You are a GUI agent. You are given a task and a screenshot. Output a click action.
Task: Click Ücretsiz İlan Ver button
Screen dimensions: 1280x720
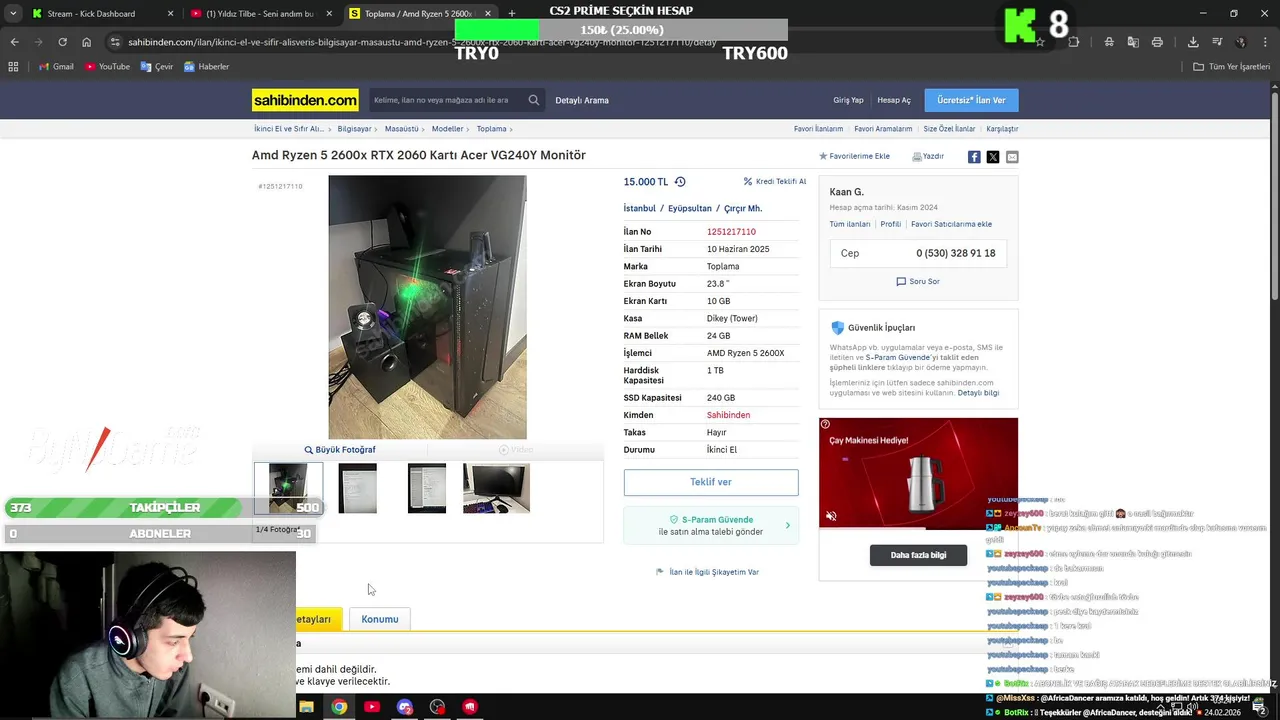click(x=971, y=100)
